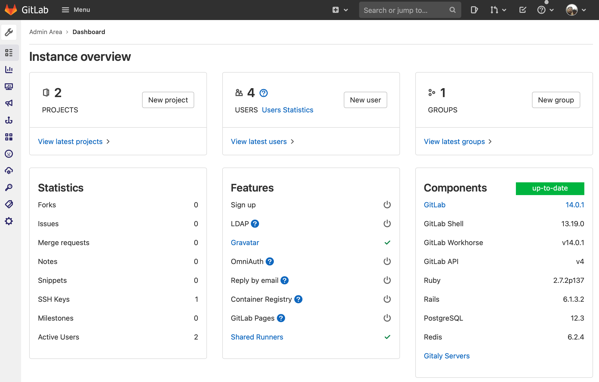
Task: Open the GitLab component link
Action: (x=434, y=205)
